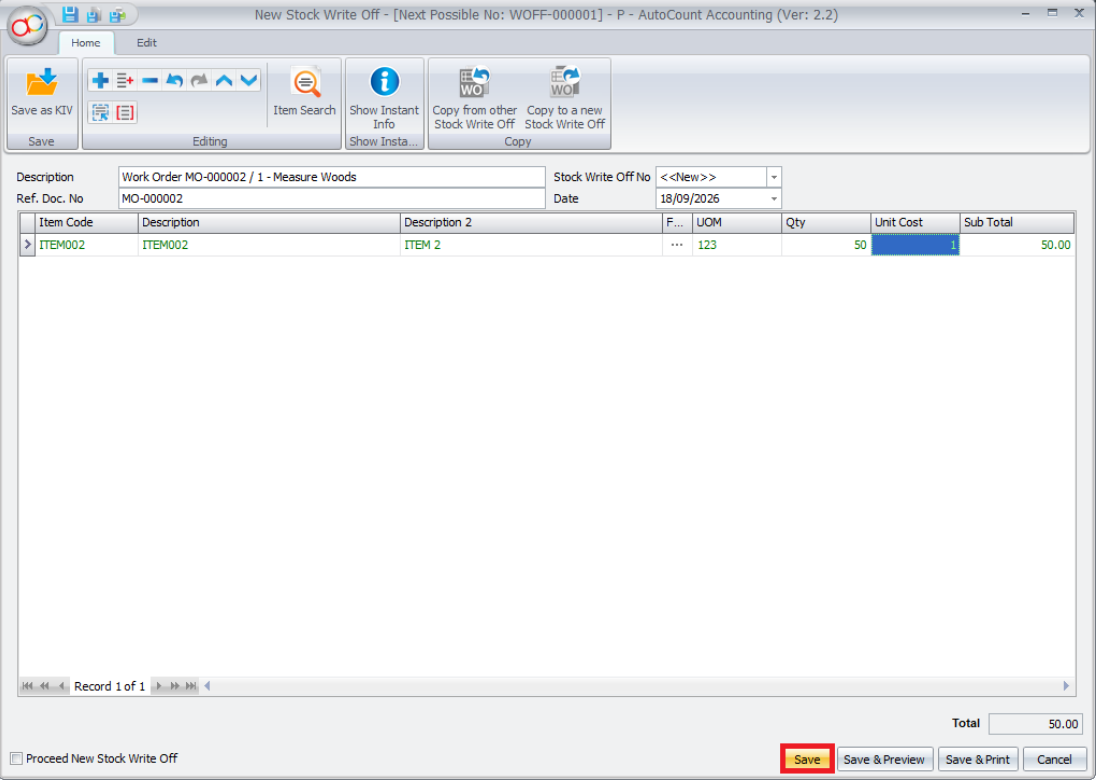Switch to the Edit ribbon tab
This screenshot has height=780, width=1100.
click(x=146, y=43)
